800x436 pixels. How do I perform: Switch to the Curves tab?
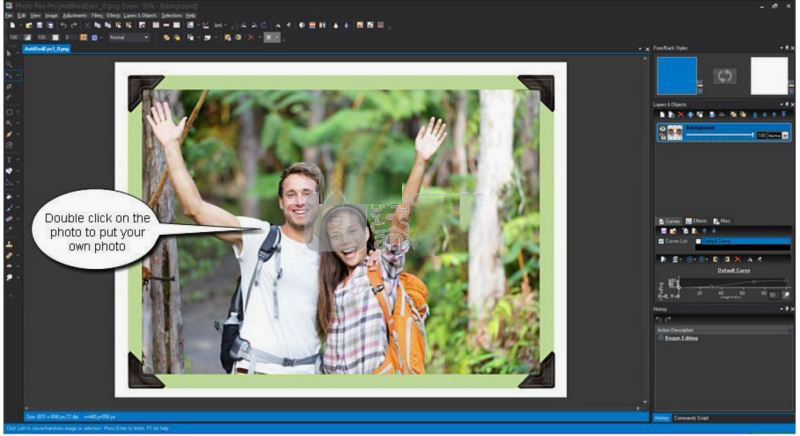tap(669, 221)
